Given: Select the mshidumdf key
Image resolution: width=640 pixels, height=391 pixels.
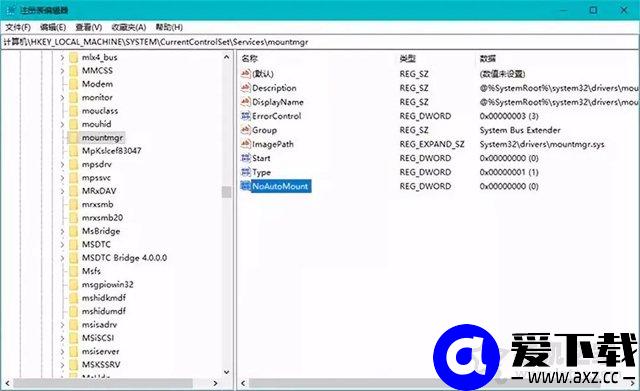Looking at the screenshot, I should pos(104,311).
